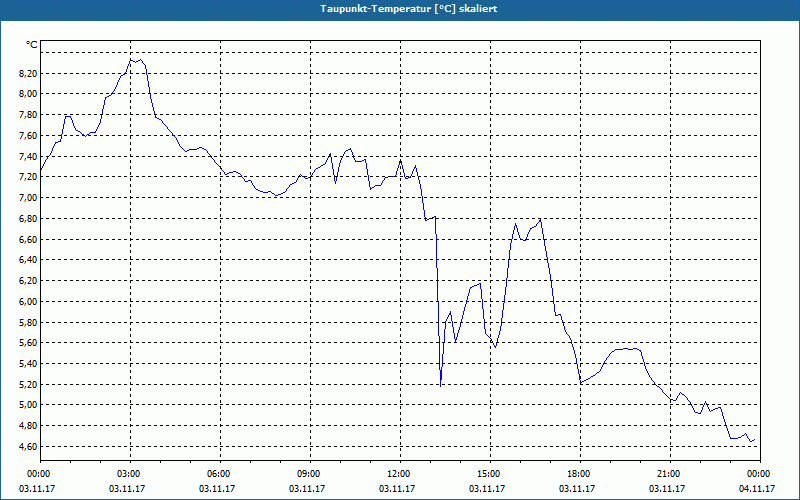Screen dimensions: 800x500
Task: Click the 00:00 label above 04.11.17
Action: [x=760, y=474]
